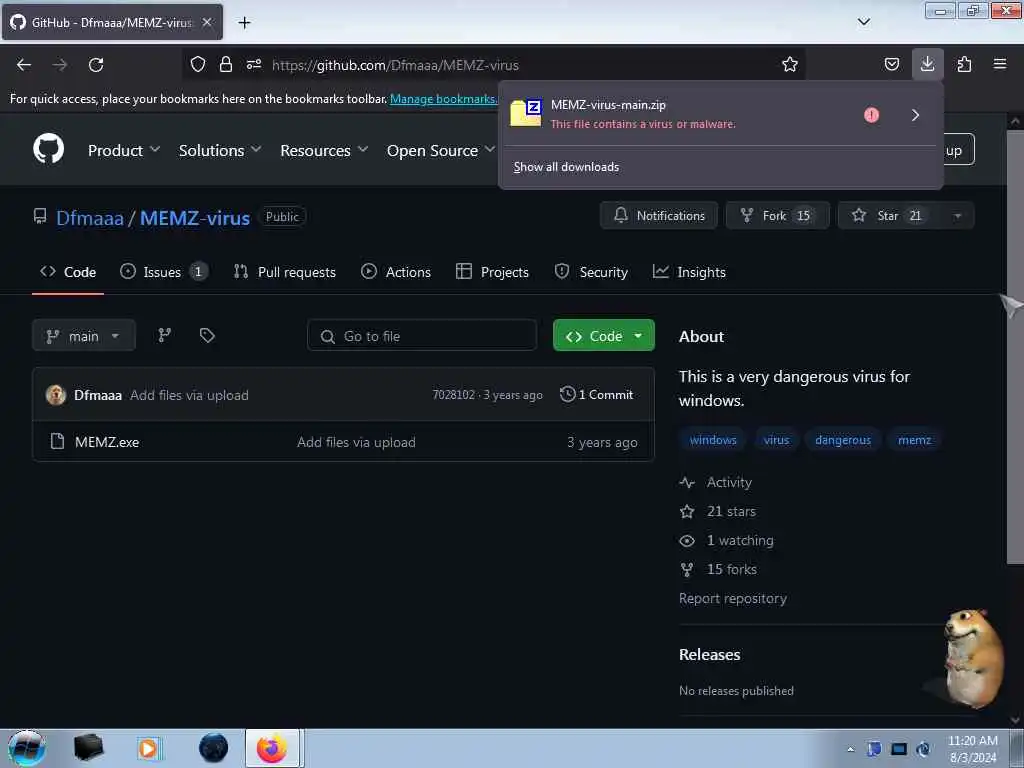Expand the Solutions navigation menu
Image resolution: width=1024 pixels, height=768 pixels.
[x=219, y=150]
